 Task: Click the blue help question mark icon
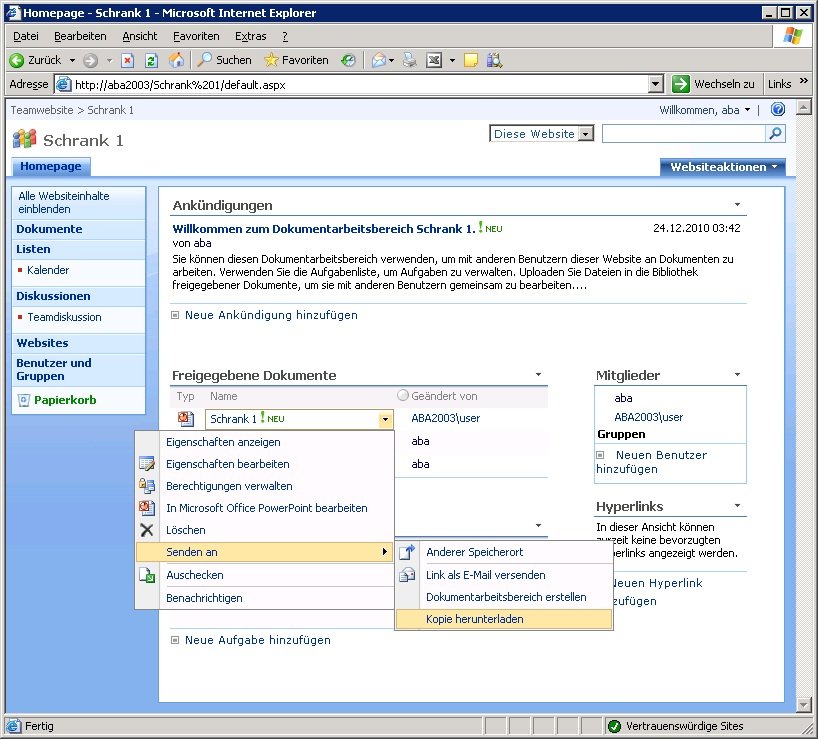pos(778,109)
